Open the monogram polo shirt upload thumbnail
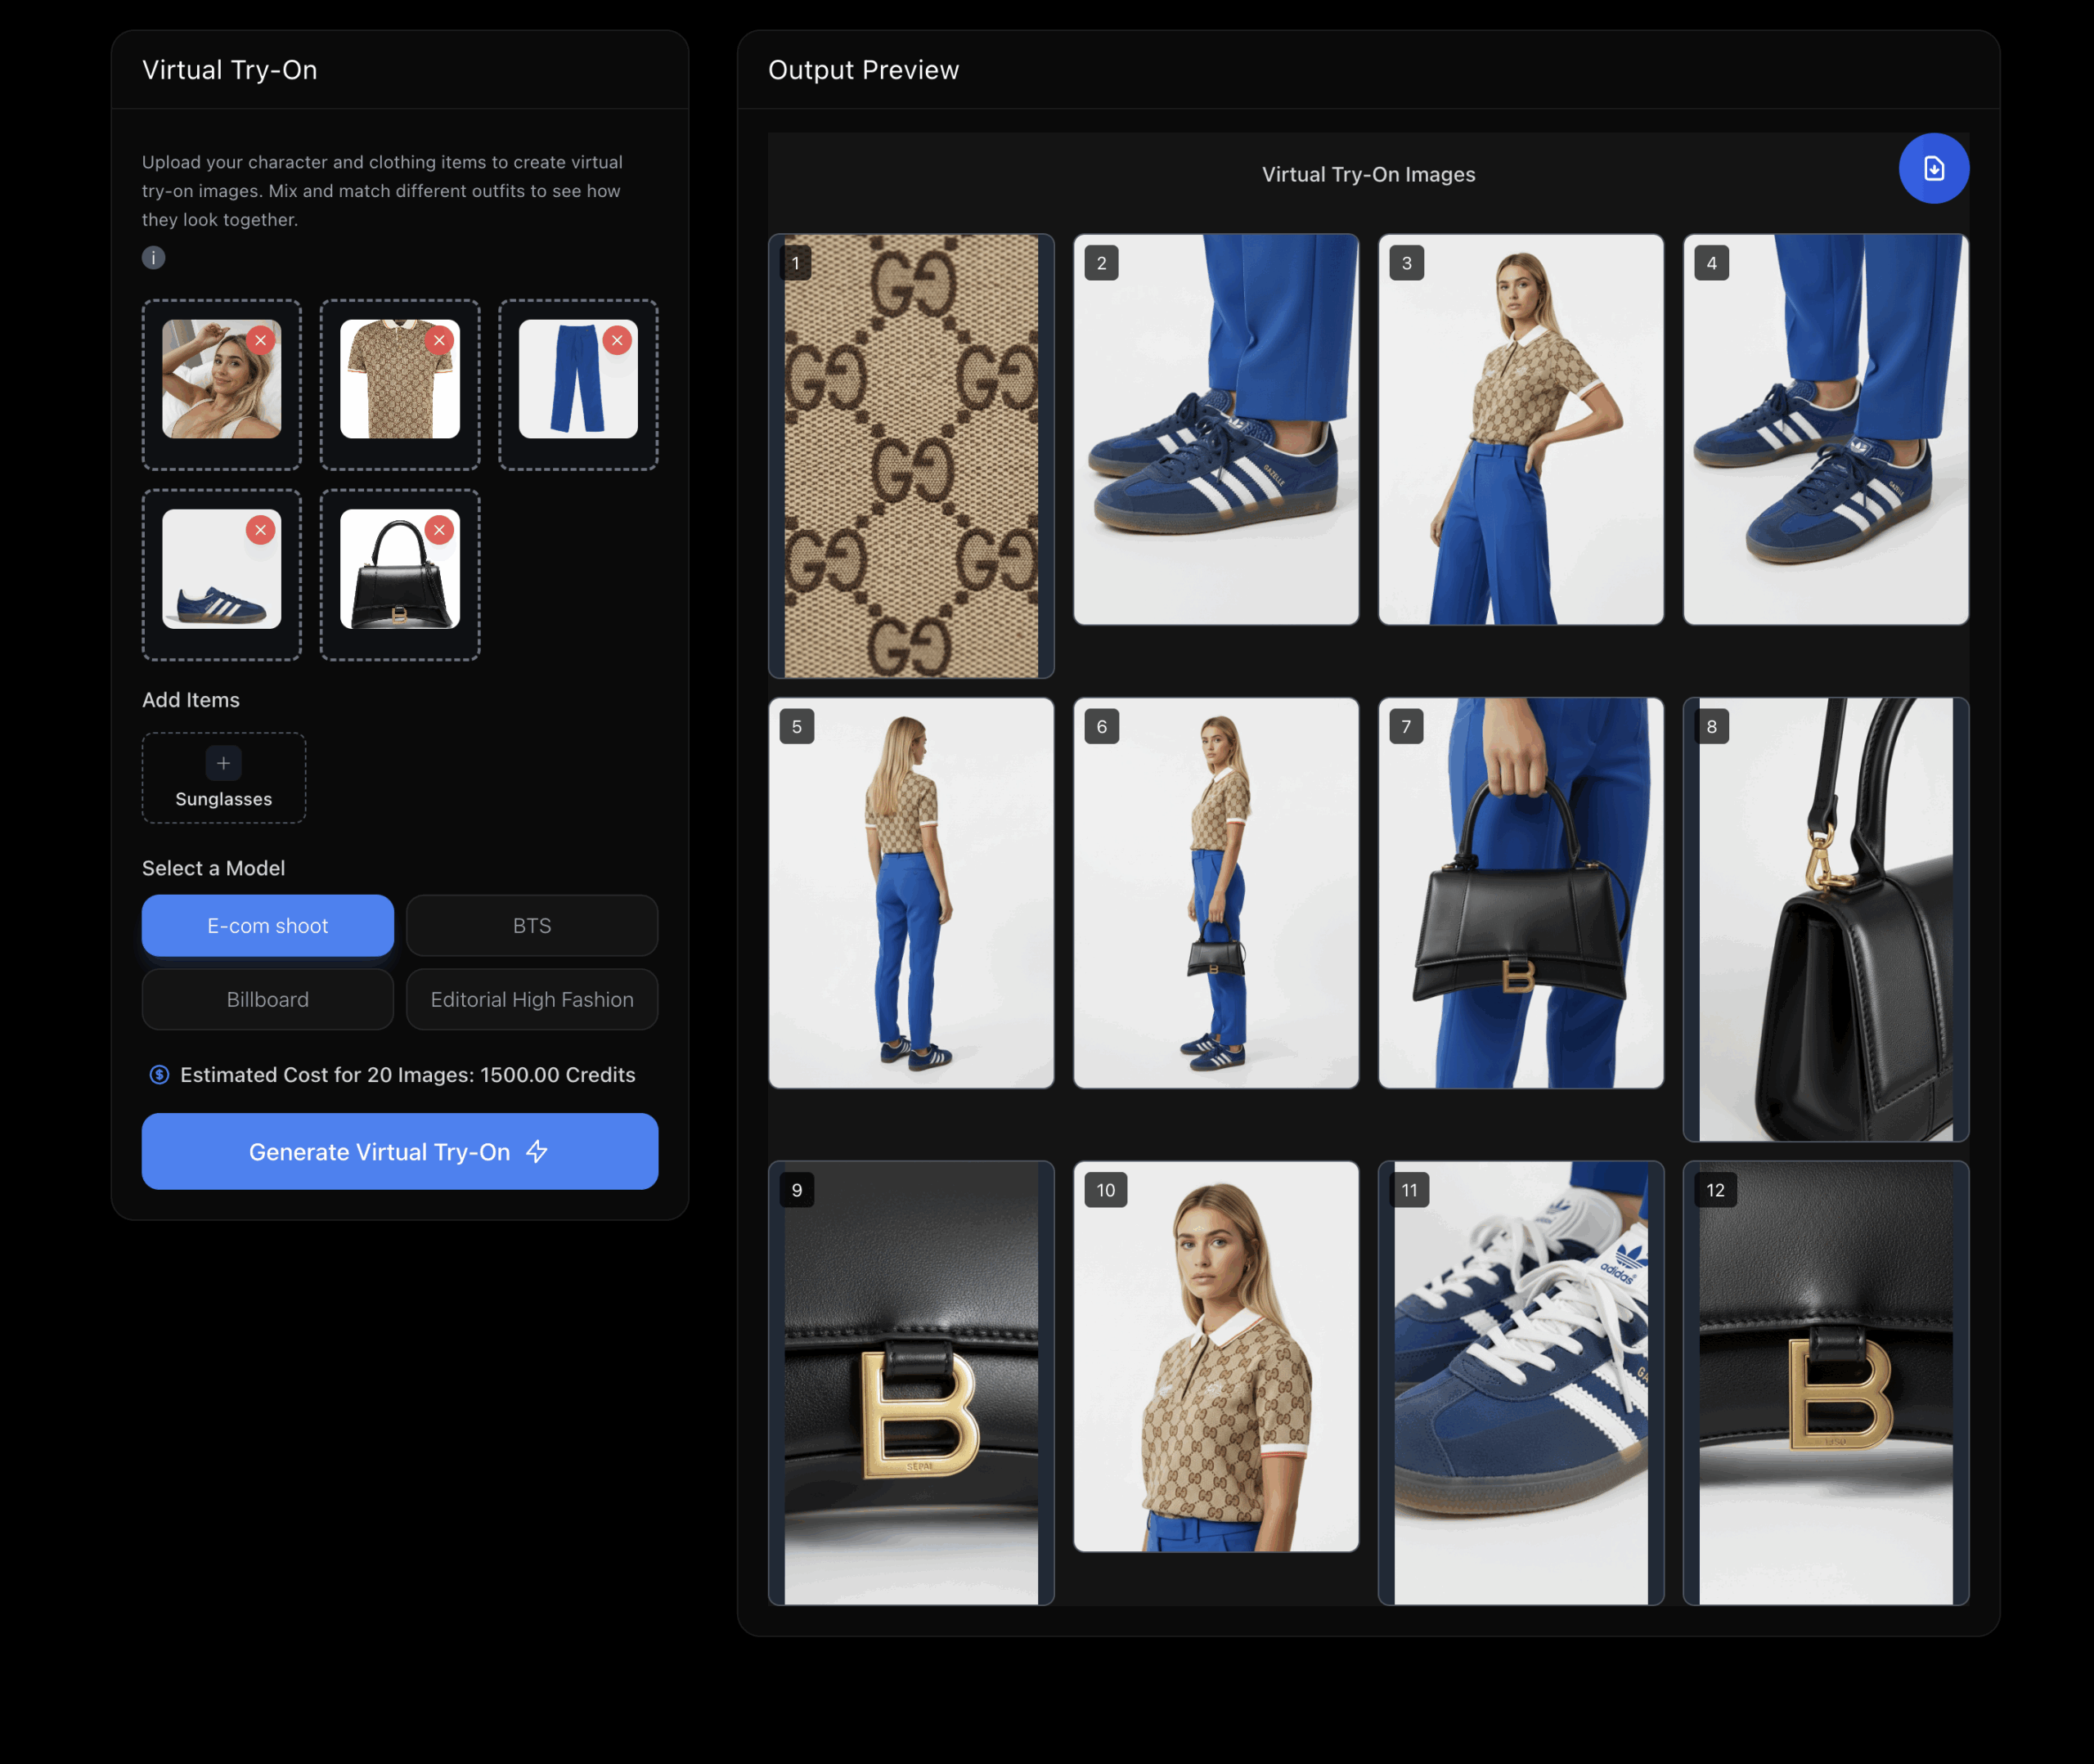2094x1764 pixels. 400,379
